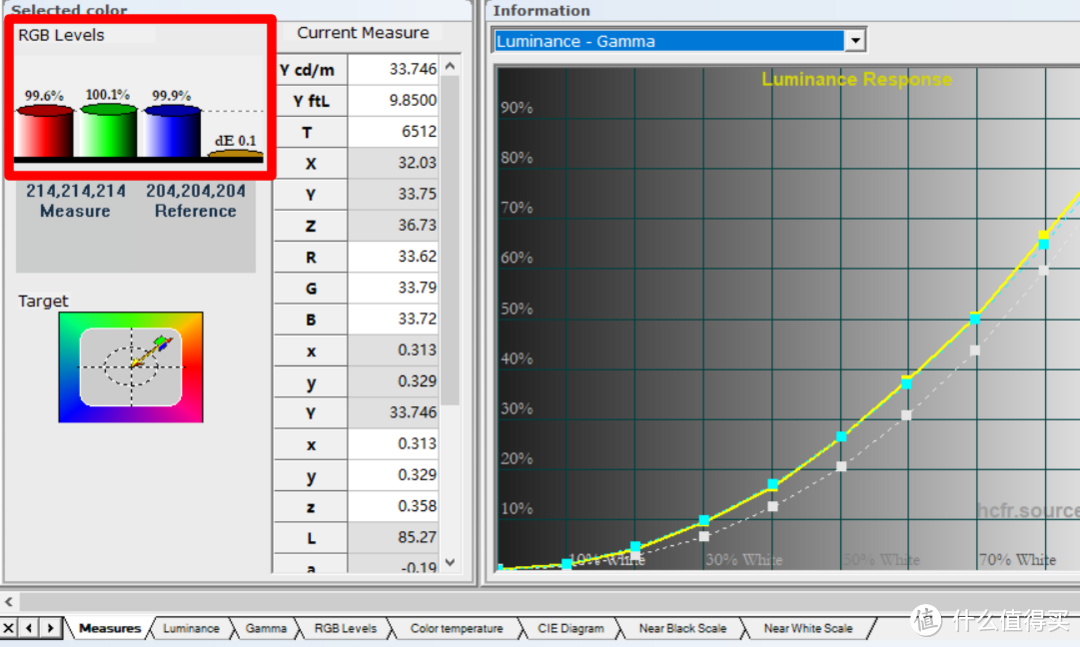Click the blue RGB level cylinder
Viewport: 1080px width, 647px height.
point(171,132)
